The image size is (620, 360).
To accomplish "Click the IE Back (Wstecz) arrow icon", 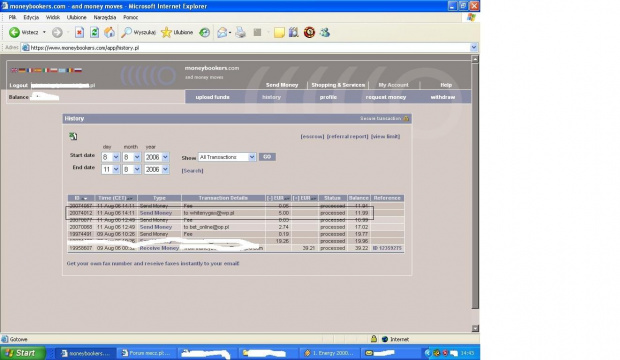I will (x=15, y=32).
